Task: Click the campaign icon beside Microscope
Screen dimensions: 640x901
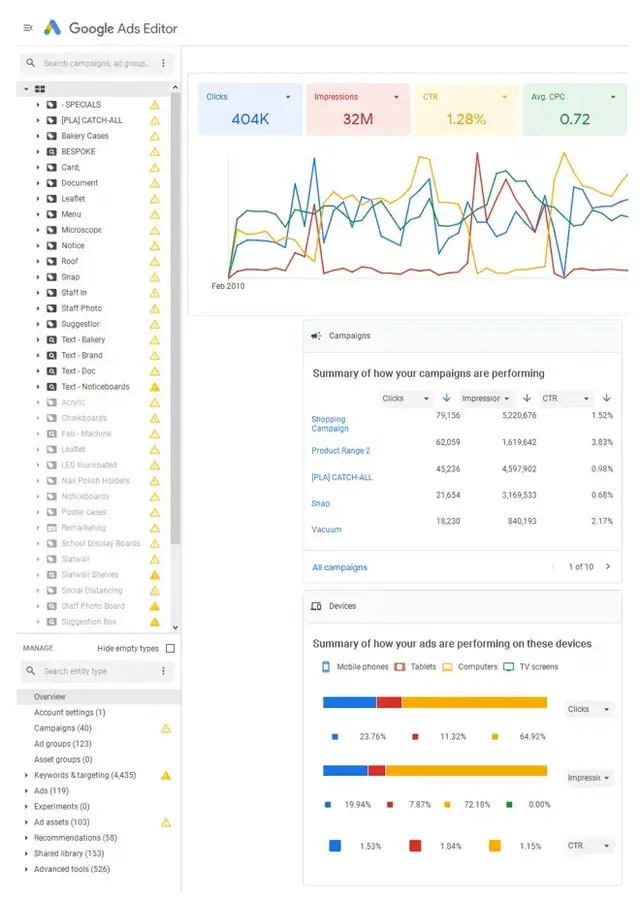Action: click(51, 230)
